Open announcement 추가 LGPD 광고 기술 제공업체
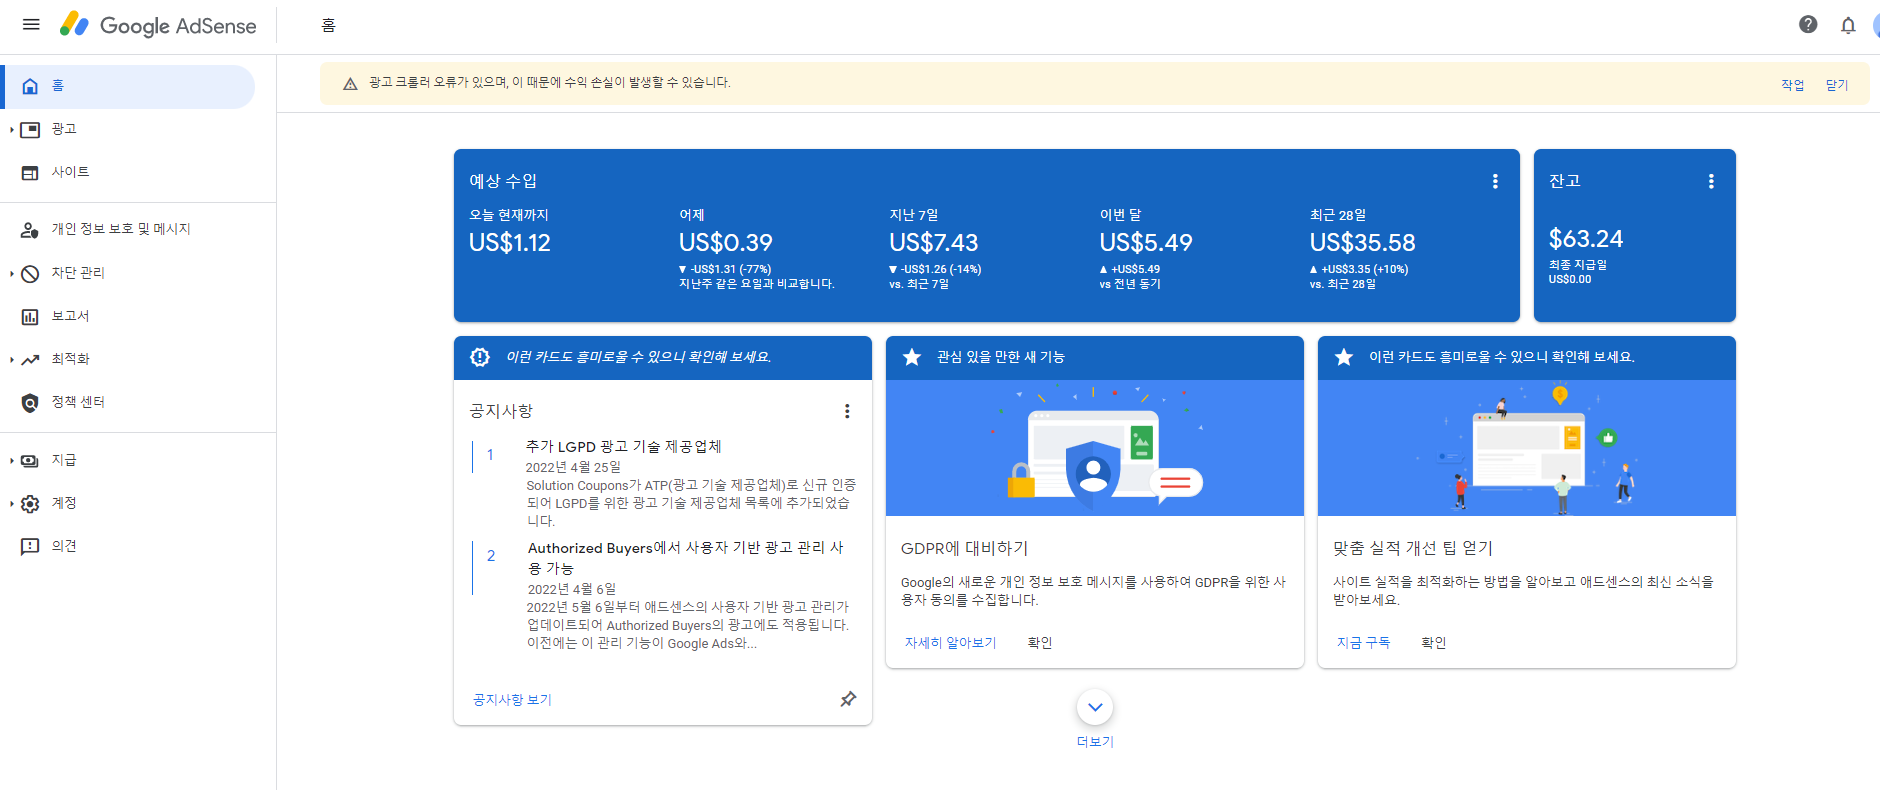The width and height of the screenshot is (1880, 790). pyautogui.click(x=624, y=446)
